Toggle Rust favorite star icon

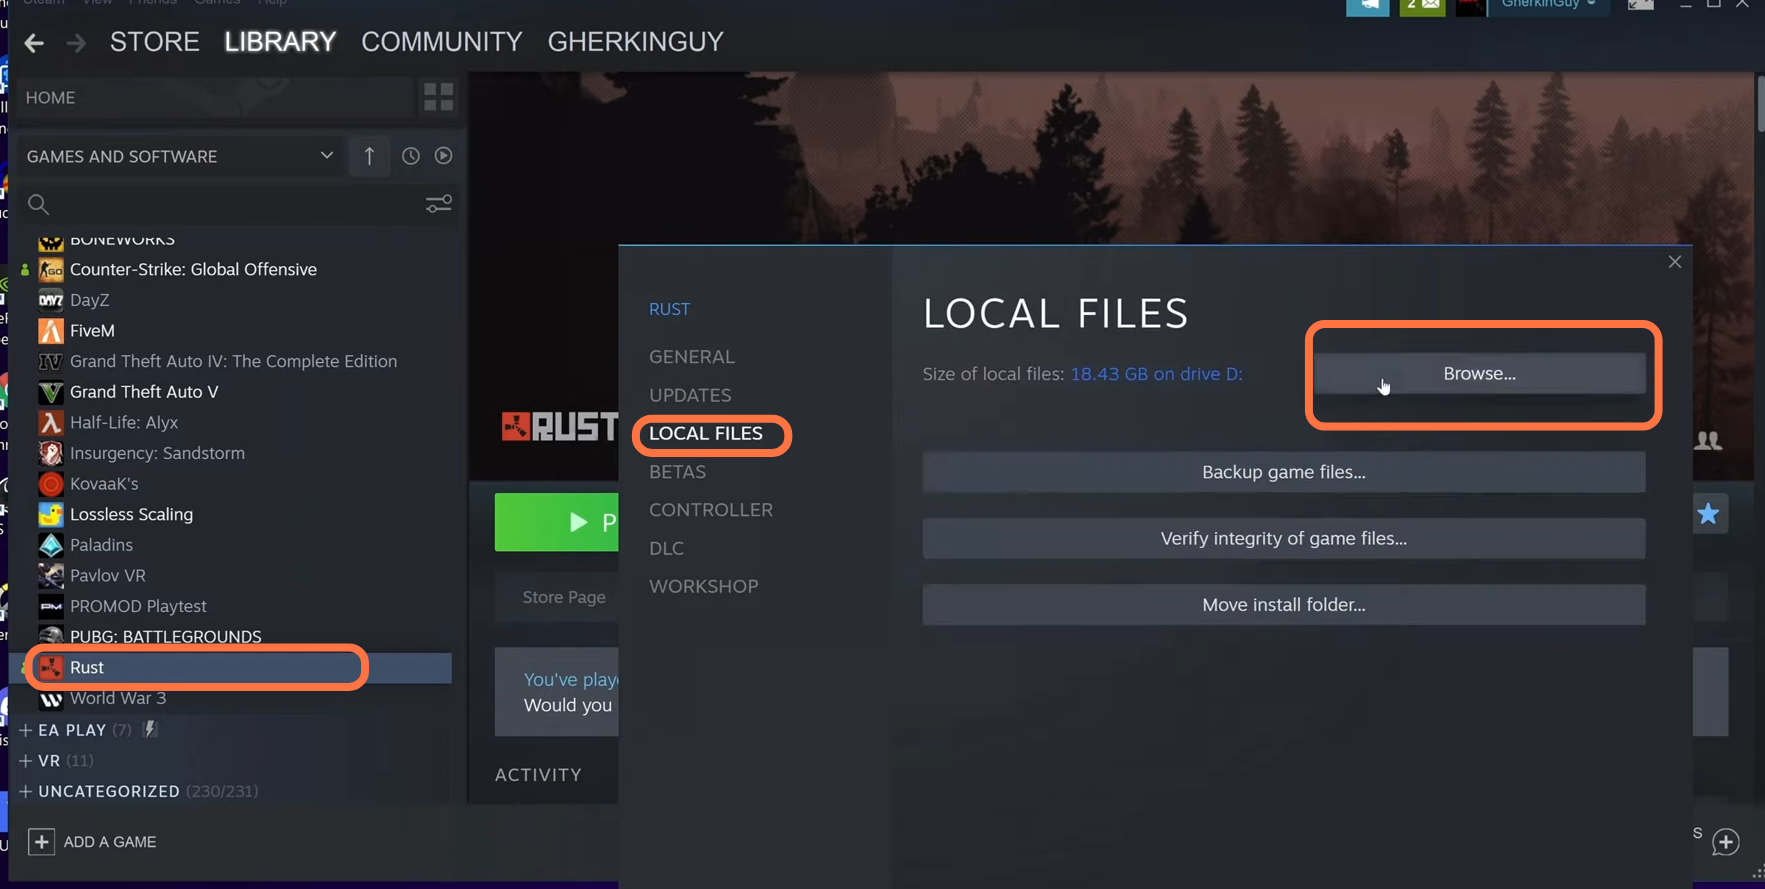click(1708, 514)
